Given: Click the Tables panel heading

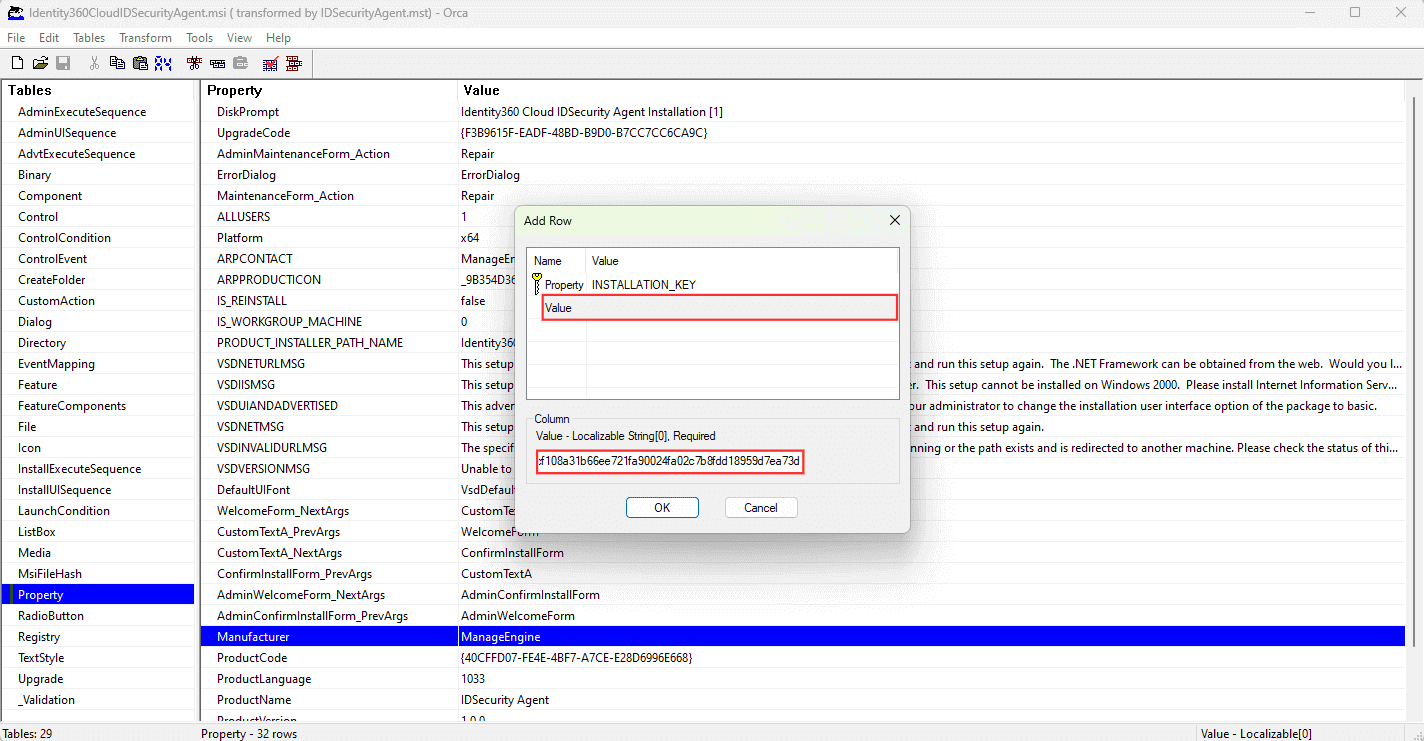Looking at the screenshot, I should coord(30,90).
